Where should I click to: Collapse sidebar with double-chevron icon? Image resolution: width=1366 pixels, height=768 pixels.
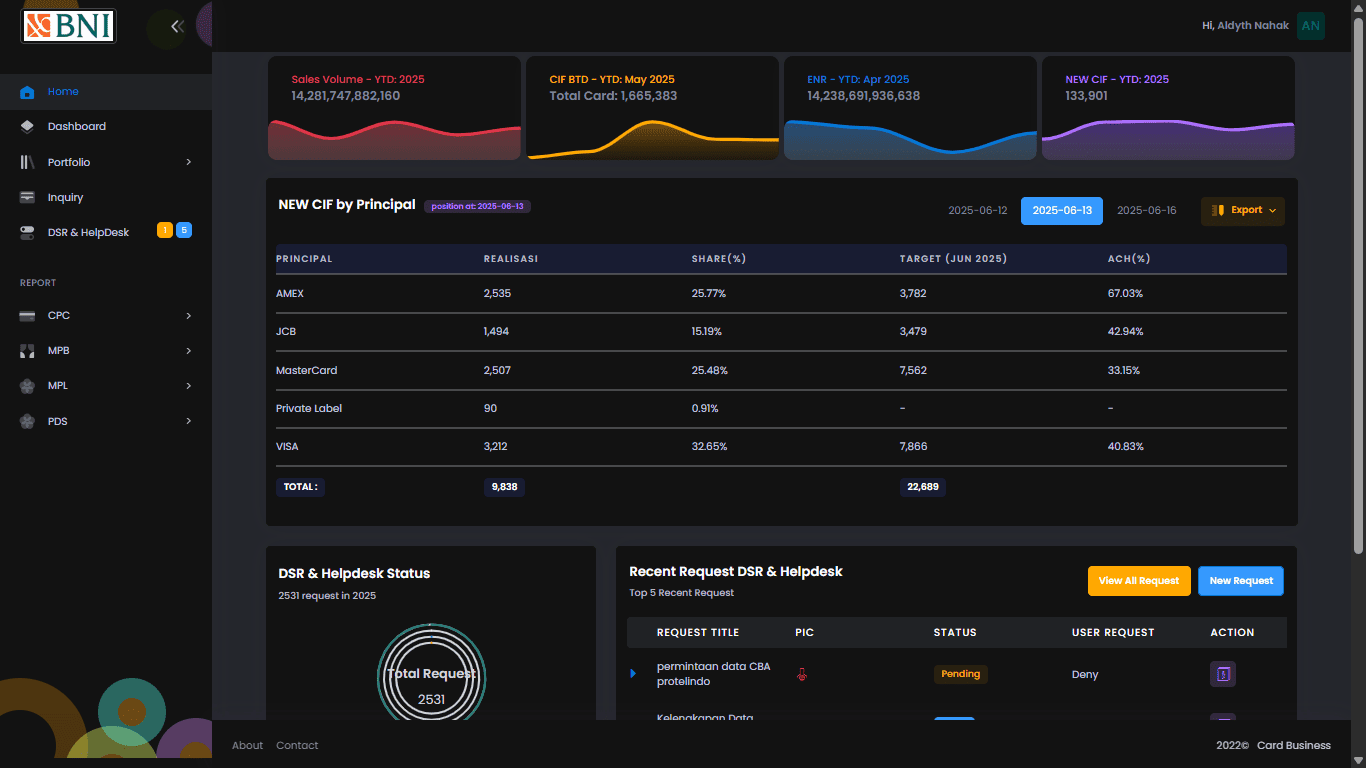[x=177, y=27]
